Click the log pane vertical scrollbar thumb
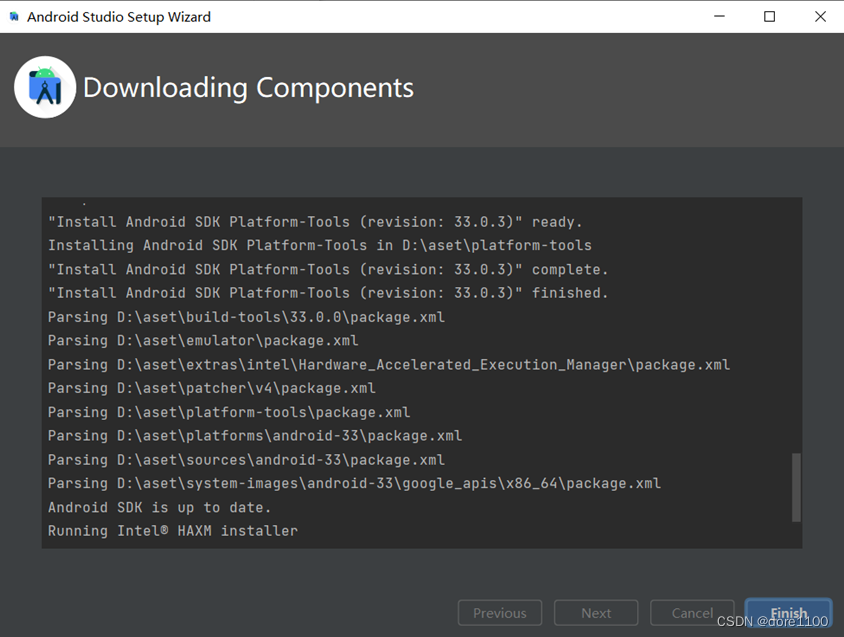This screenshot has height=637, width=844. [796, 487]
